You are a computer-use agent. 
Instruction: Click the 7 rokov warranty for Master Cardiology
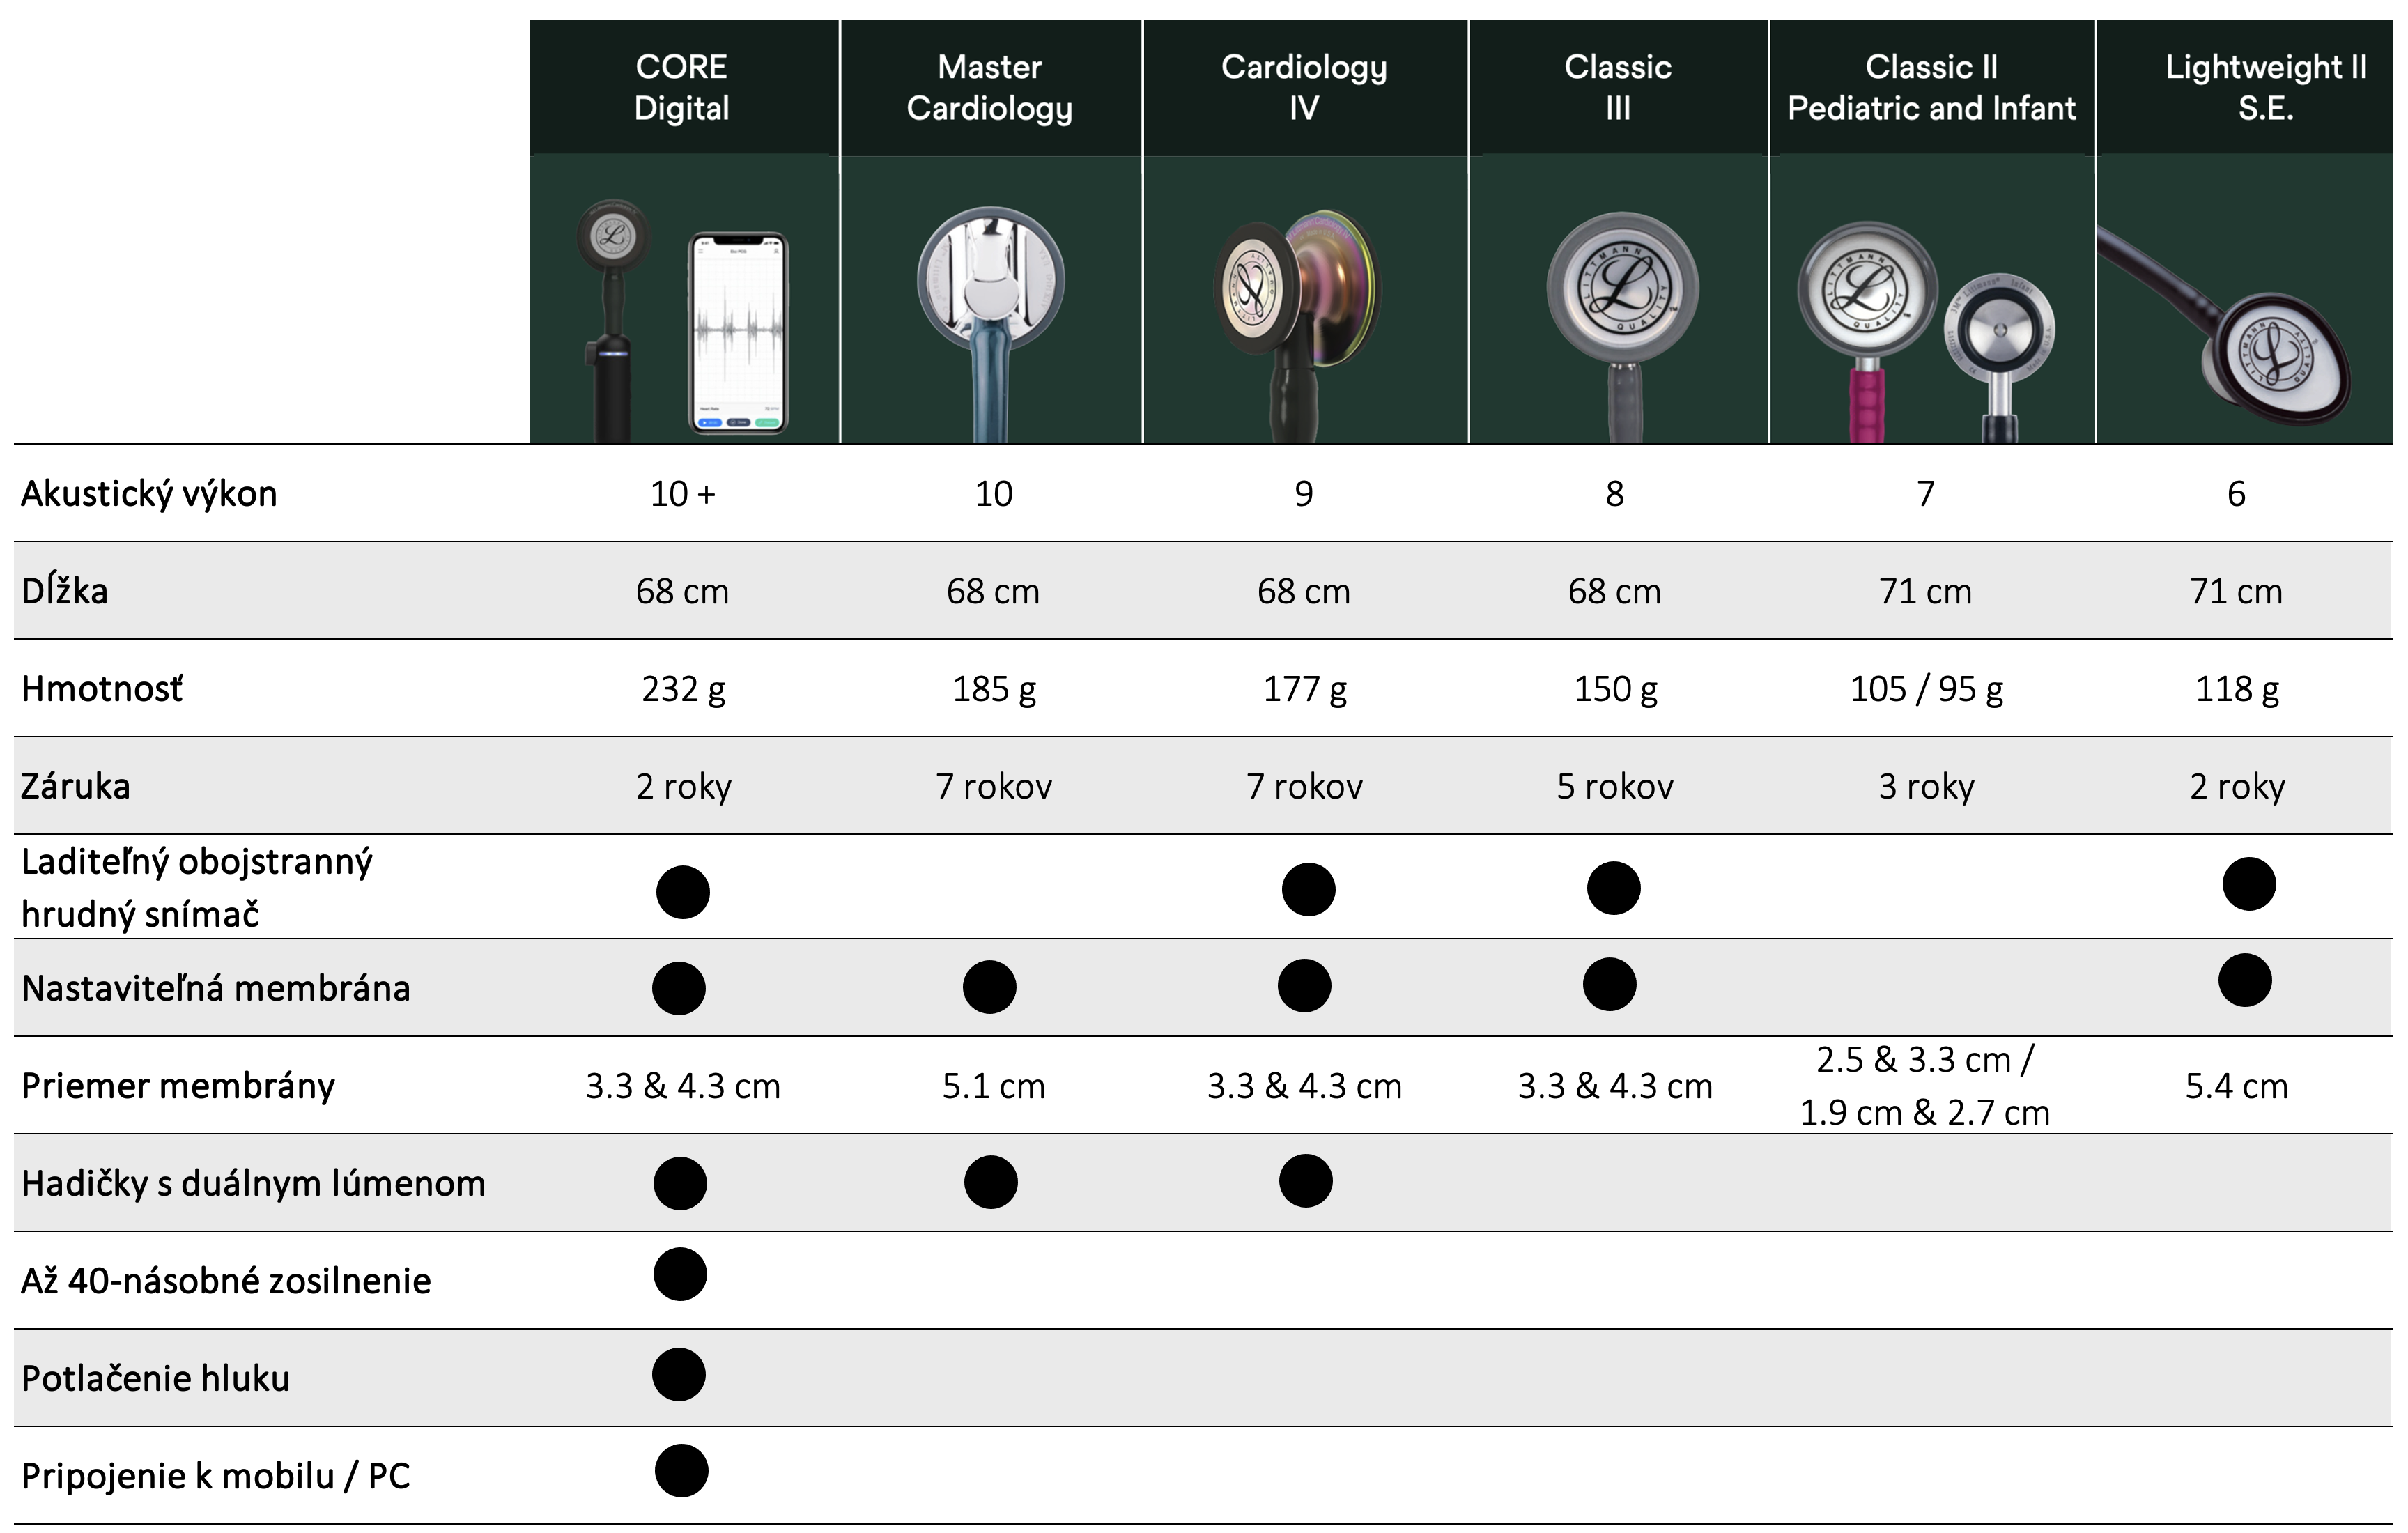tap(993, 786)
